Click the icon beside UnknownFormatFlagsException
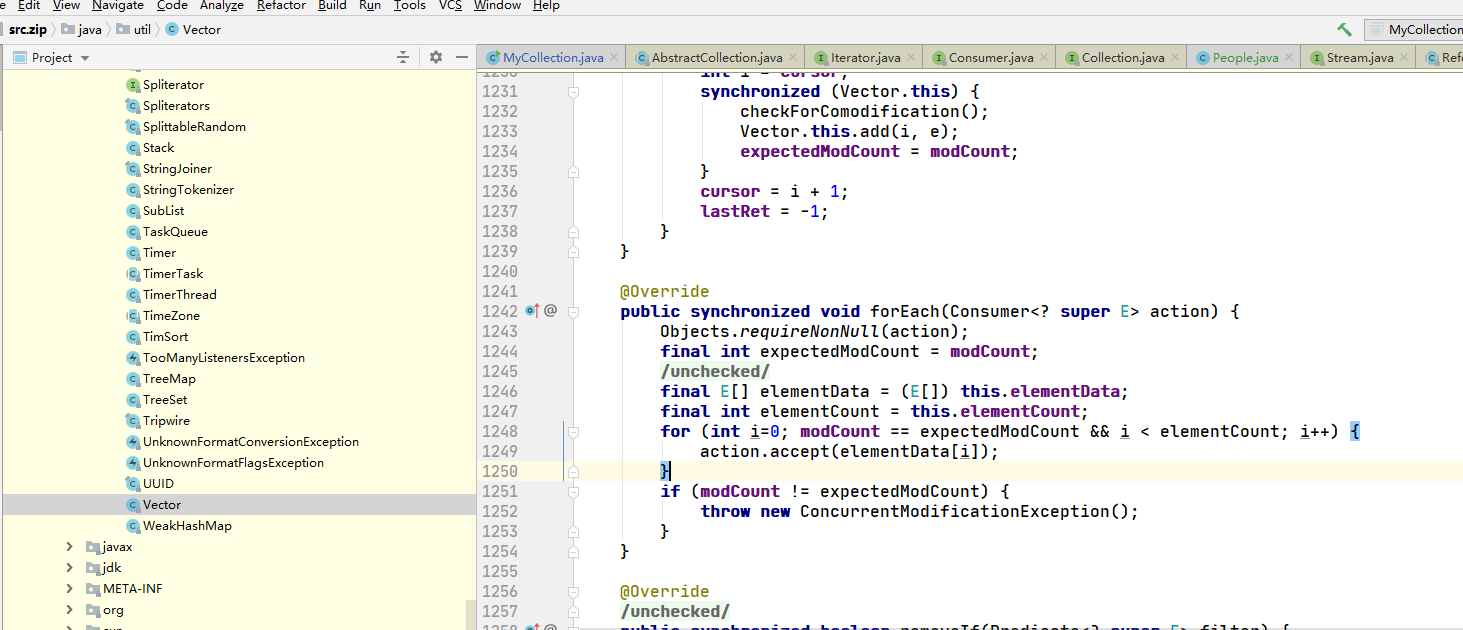This screenshot has height=630, width=1463. (133, 463)
